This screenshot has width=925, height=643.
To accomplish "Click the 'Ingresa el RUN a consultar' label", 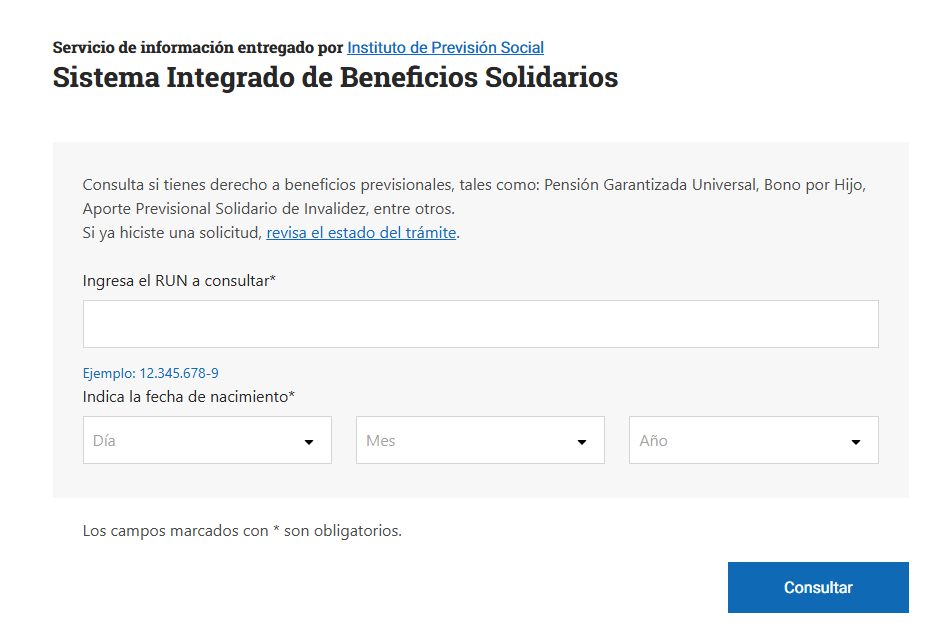I will click(x=179, y=281).
